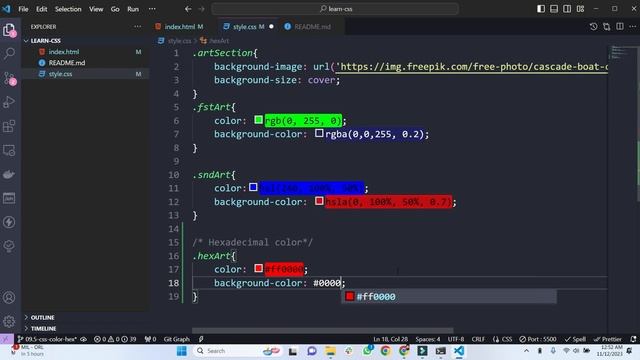The image size is (640, 360).
Task: Open the File menu
Action: (x=23, y=9)
